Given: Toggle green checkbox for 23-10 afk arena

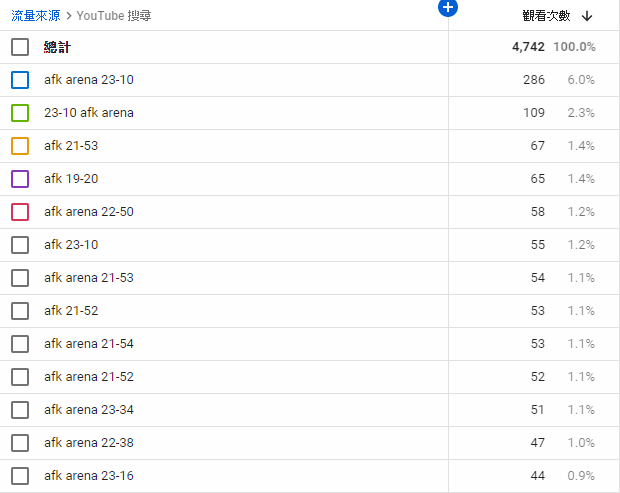Looking at the screenshot, I should coord(20,113).
